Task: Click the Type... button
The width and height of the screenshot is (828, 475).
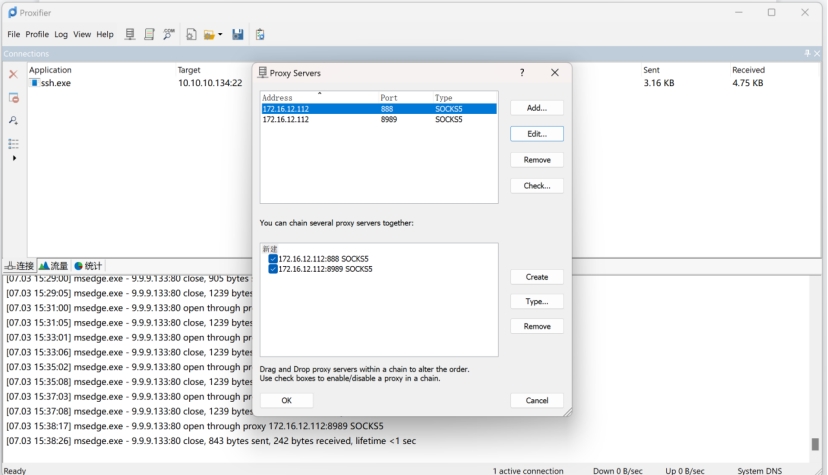Action: pyautogui.click(x=537, y=301)
